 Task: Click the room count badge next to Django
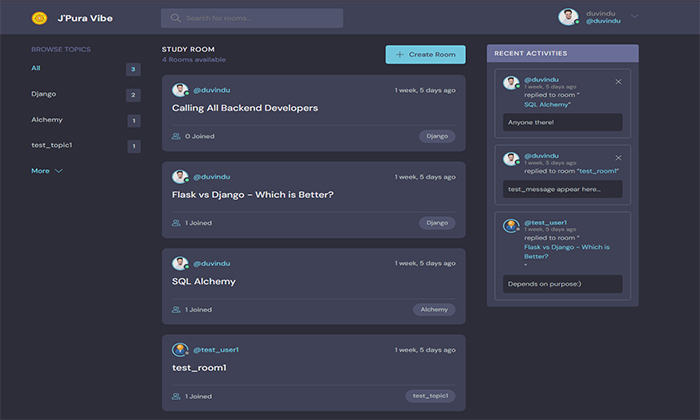133,95
